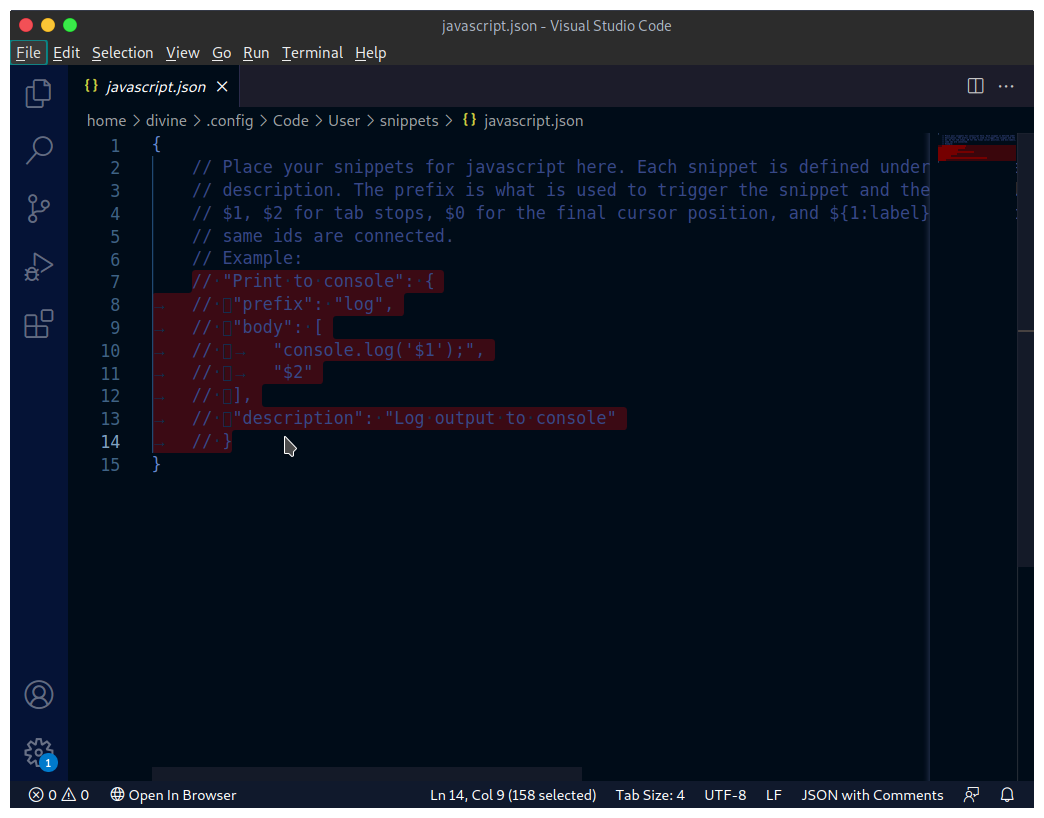The height and width of the screenshot is (818, 1044).
Task: Expand the home breadcrumb segment
Action: pos(107,120)
